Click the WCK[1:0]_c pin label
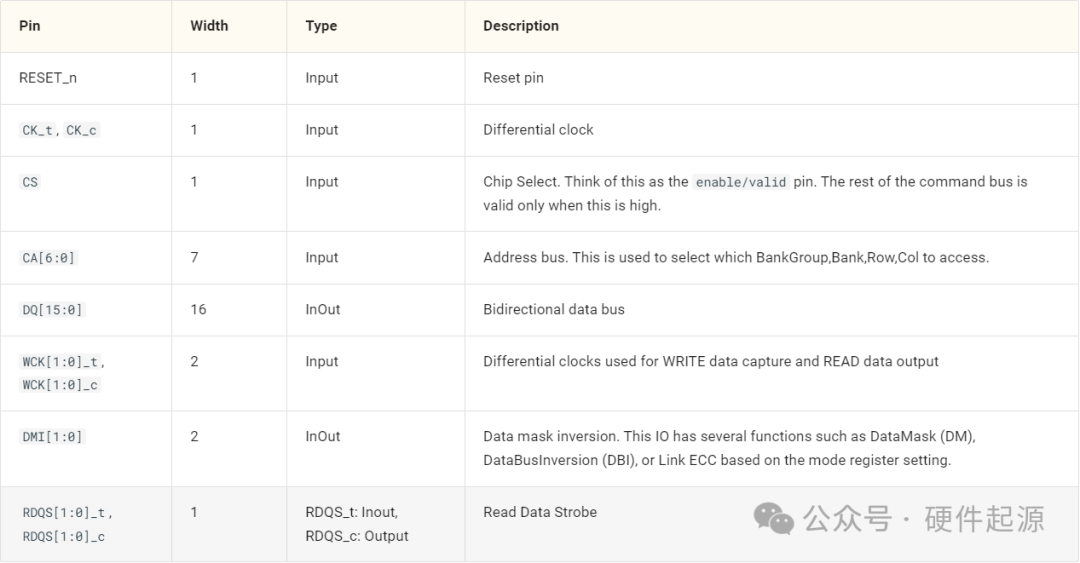 coord(61,385)
